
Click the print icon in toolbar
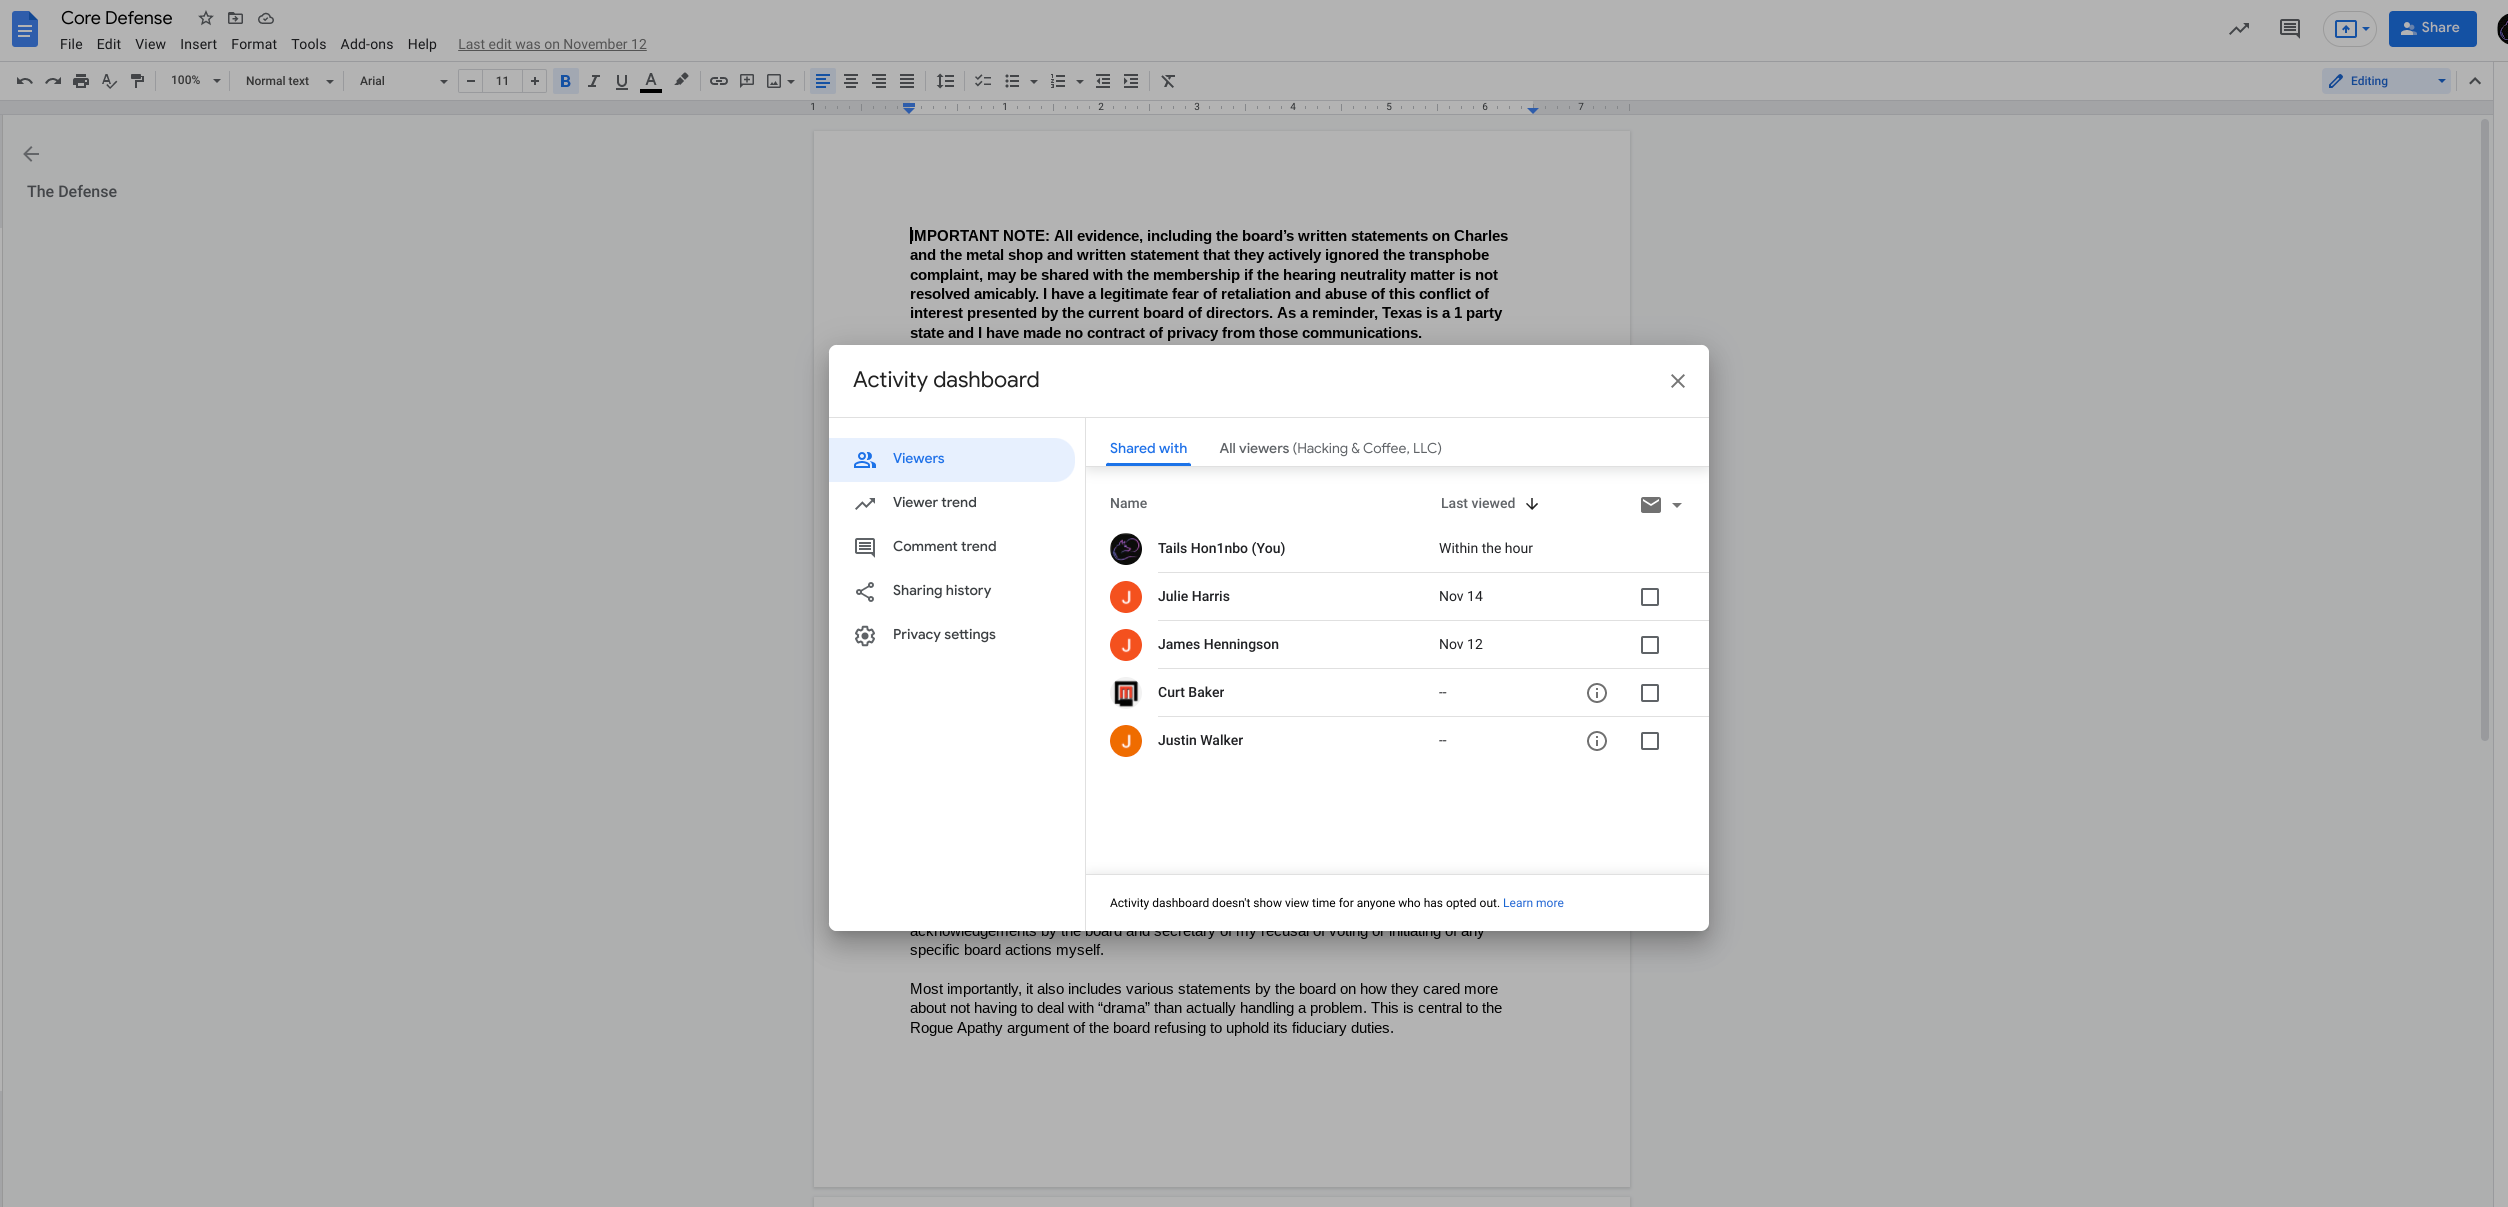point(81,81)
